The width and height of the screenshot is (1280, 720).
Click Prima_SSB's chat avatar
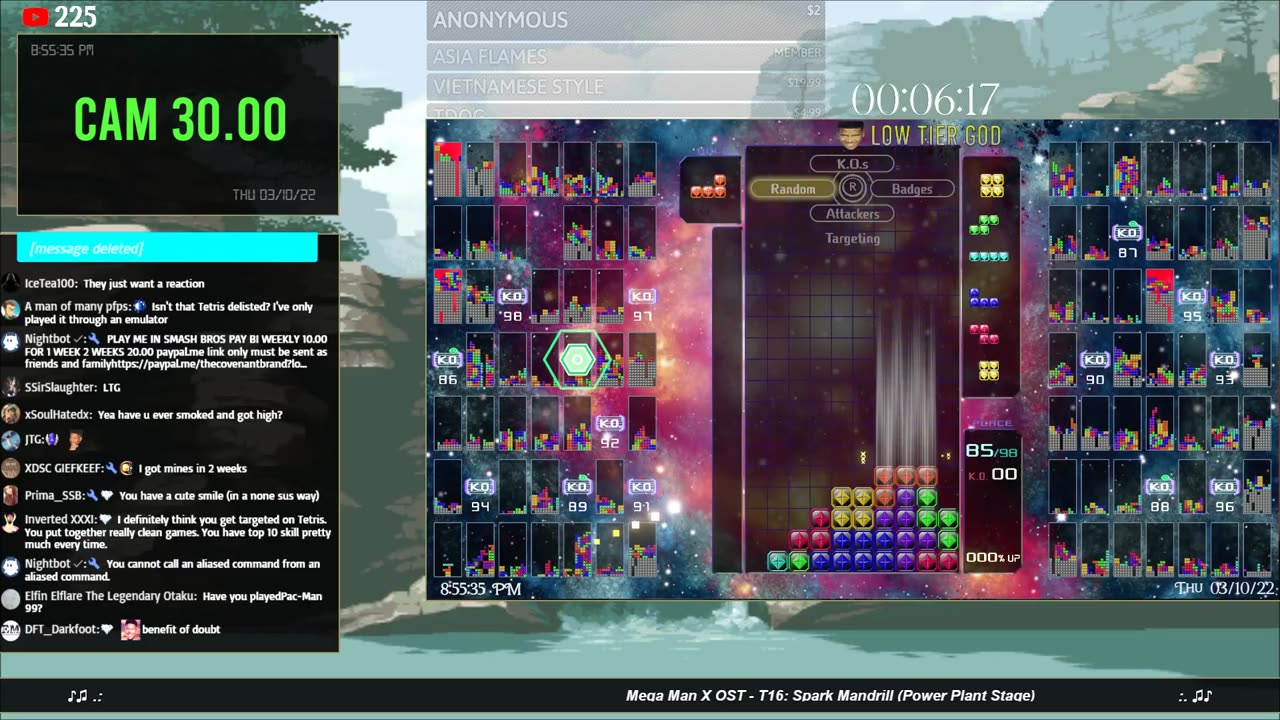10,495
